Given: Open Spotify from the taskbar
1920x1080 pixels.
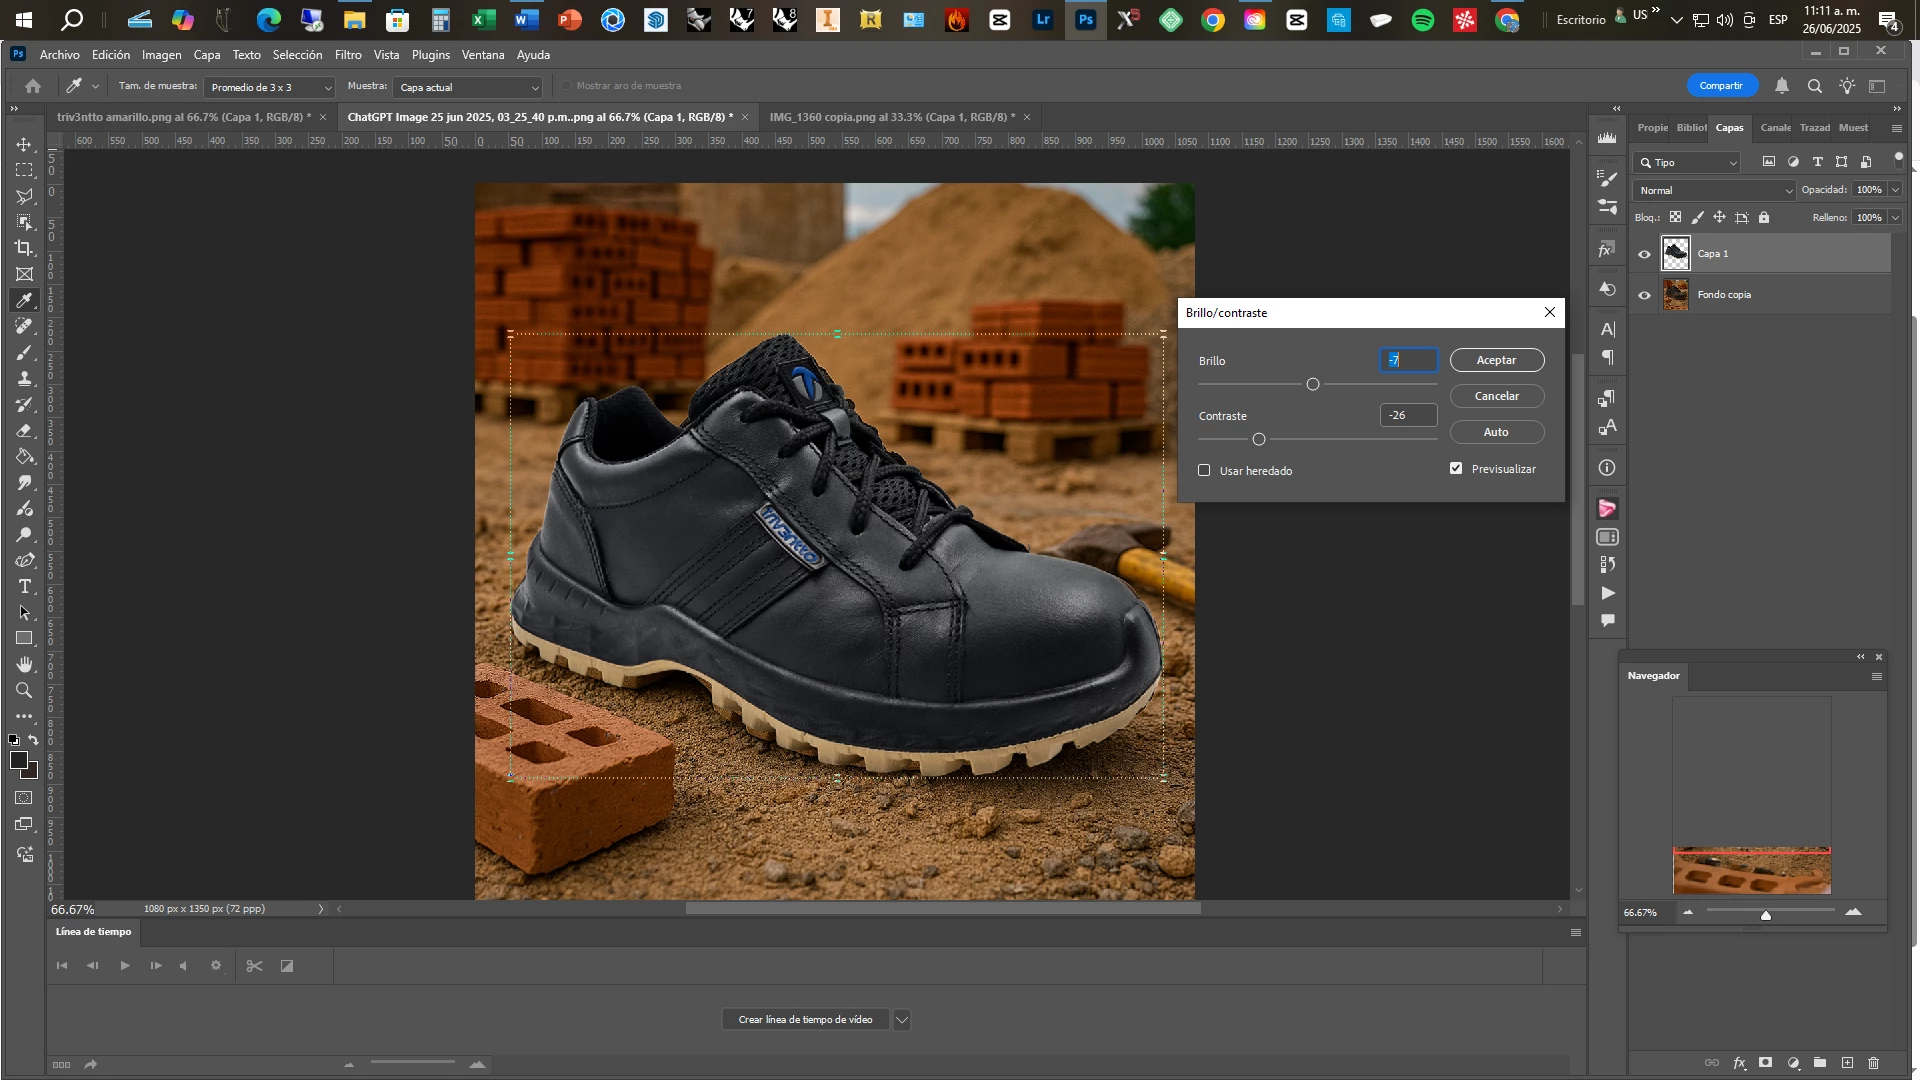Looking at the screenshot, I should [x=1423, y=20].
